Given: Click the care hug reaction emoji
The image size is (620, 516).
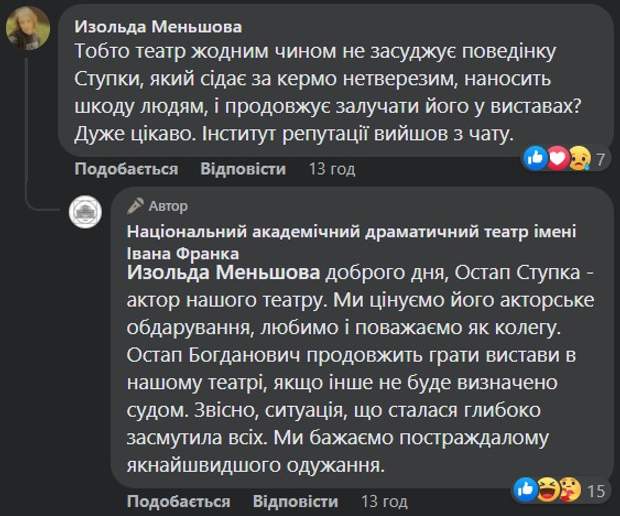Looking at the screenshot, I should (567, 489).
